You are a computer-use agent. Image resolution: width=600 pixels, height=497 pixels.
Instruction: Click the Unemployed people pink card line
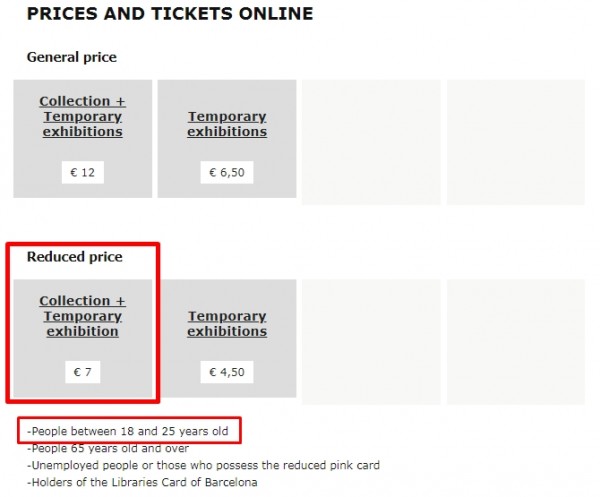click(x=203, y=465)
